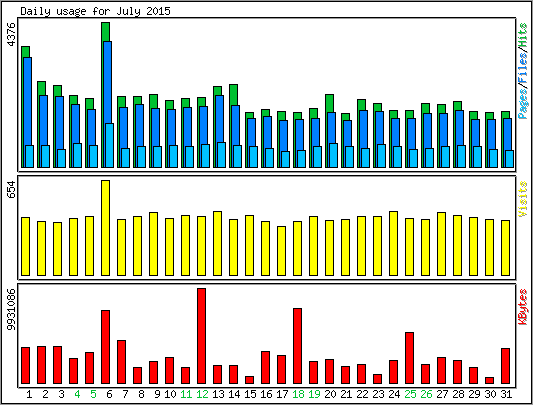Click the red KBytes bar for day 25
The width and height of the screenshot is (533, 405).
(409, 358)
